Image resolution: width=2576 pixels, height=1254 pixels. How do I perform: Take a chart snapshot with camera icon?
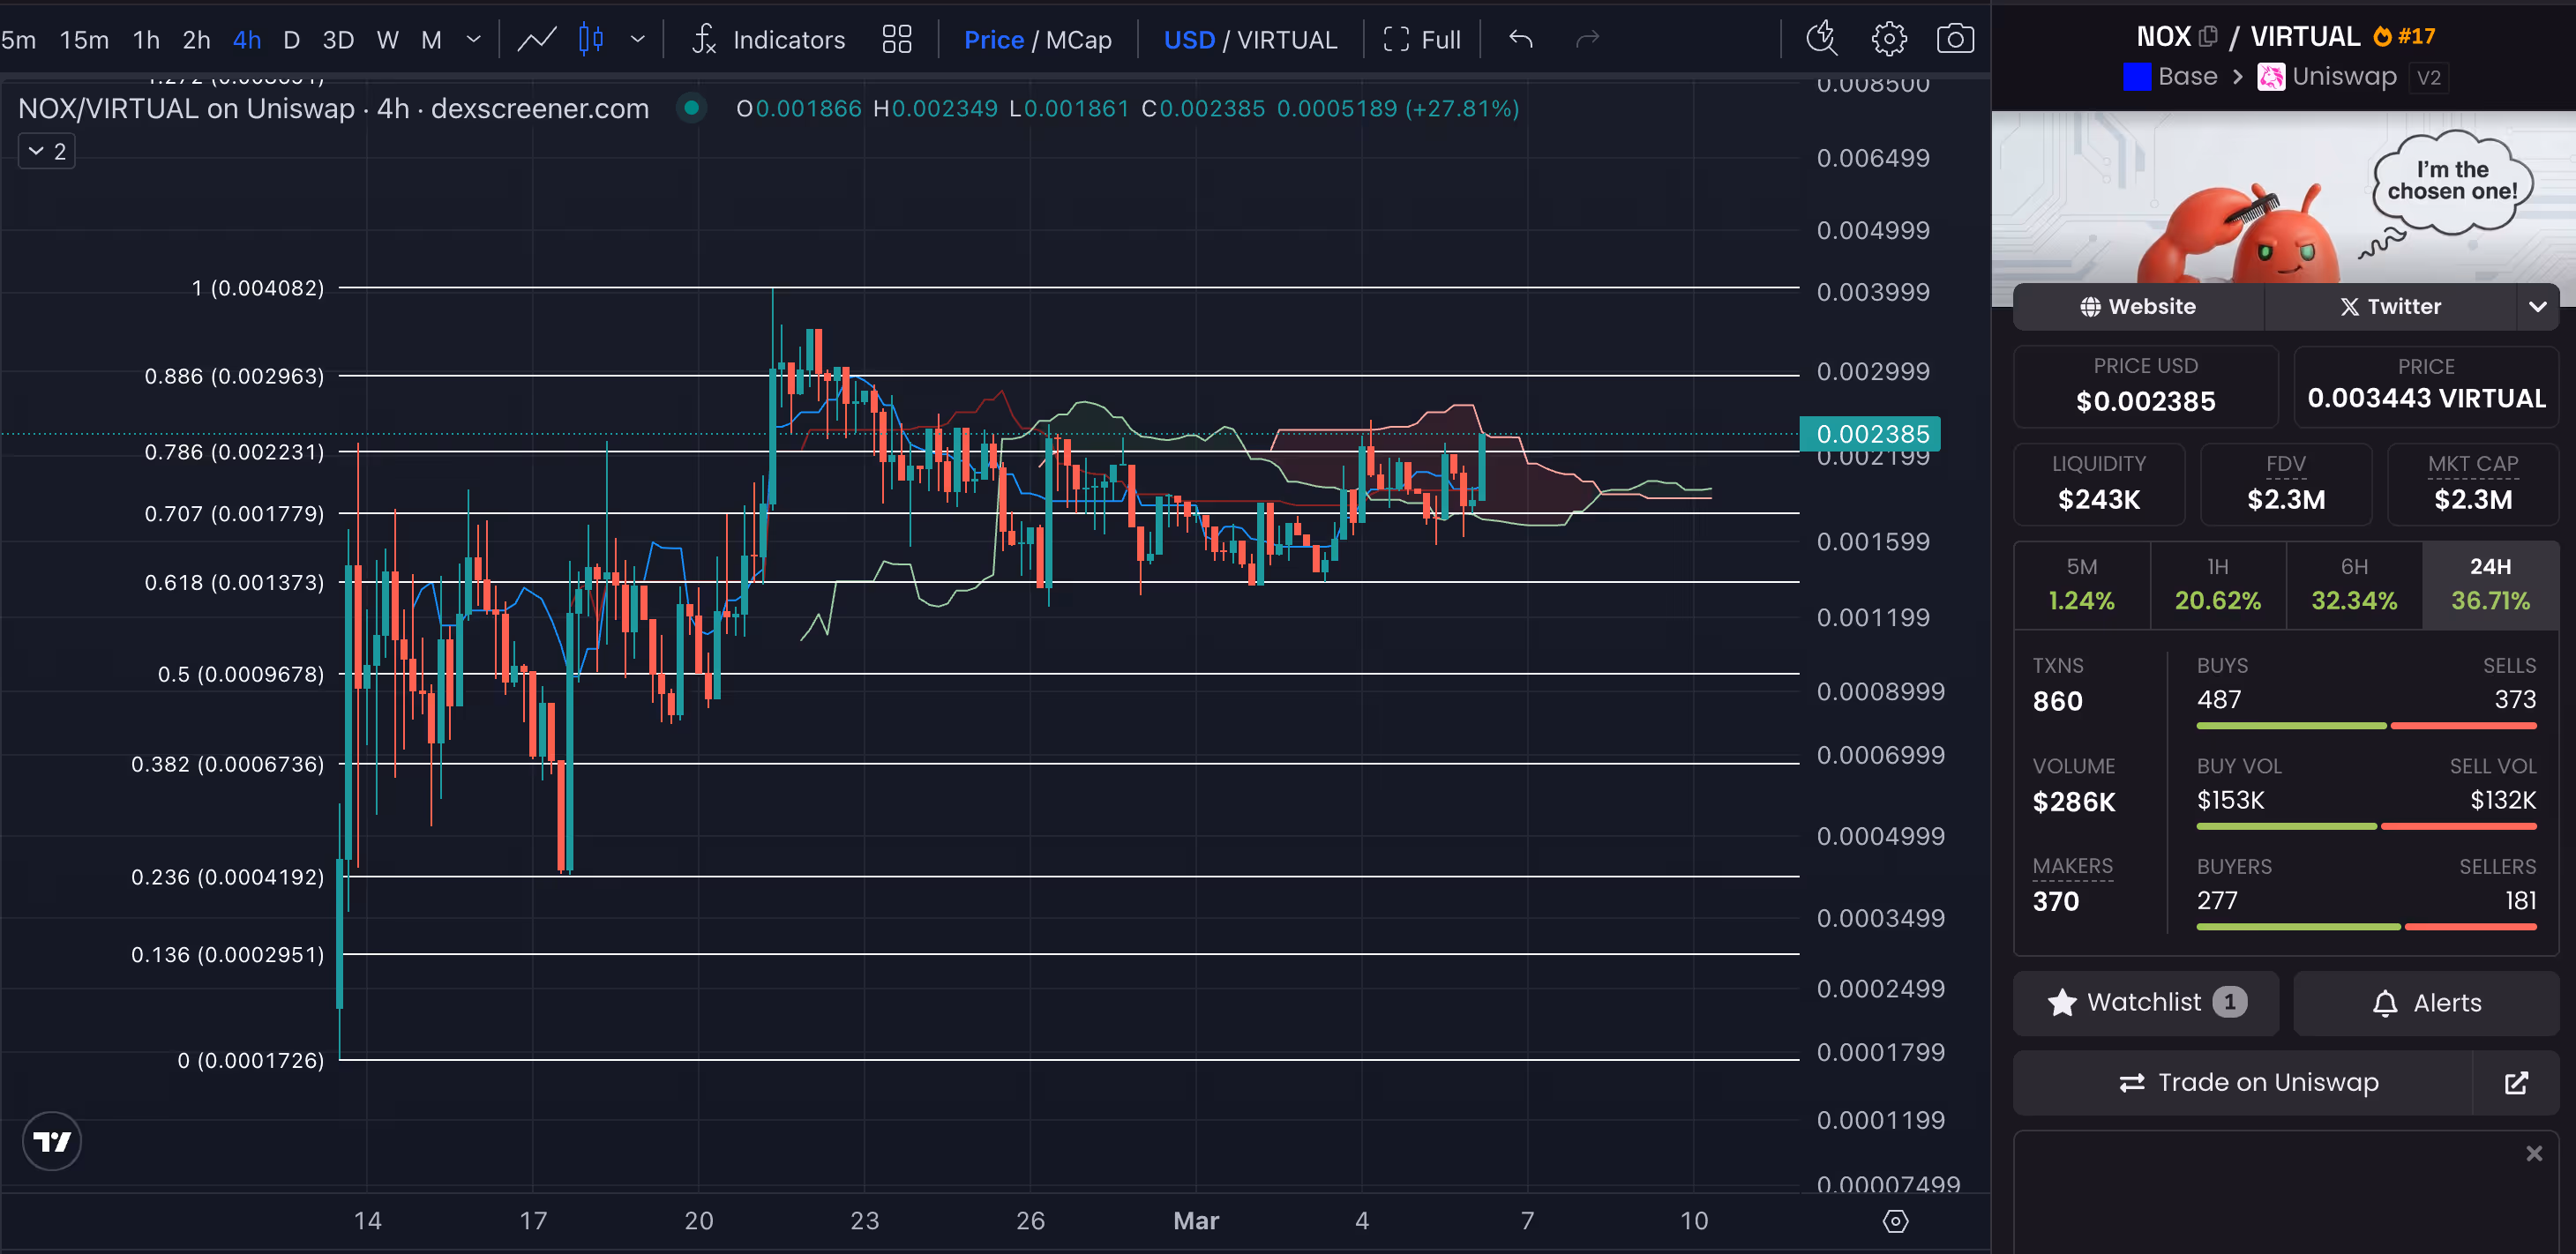1954,40
